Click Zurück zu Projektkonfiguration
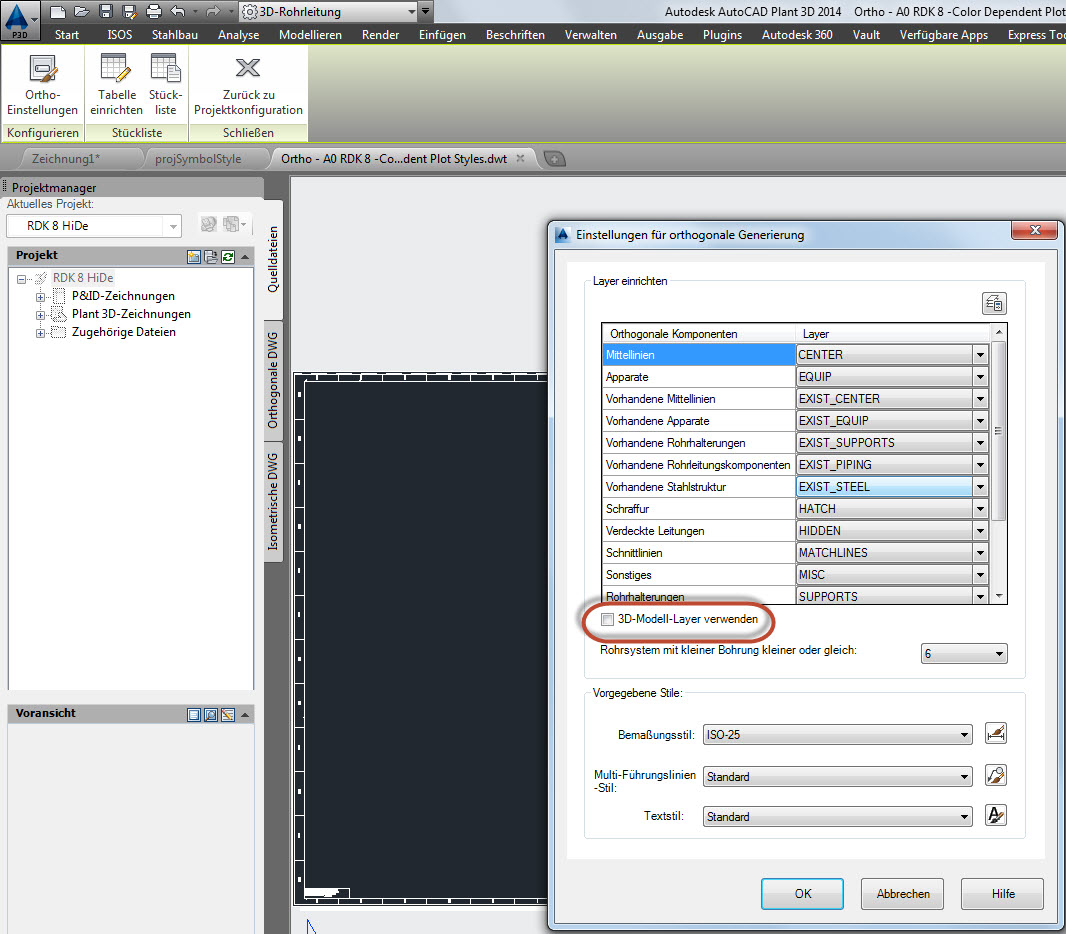The image size is (1066, 934). (x=248, y=86)
